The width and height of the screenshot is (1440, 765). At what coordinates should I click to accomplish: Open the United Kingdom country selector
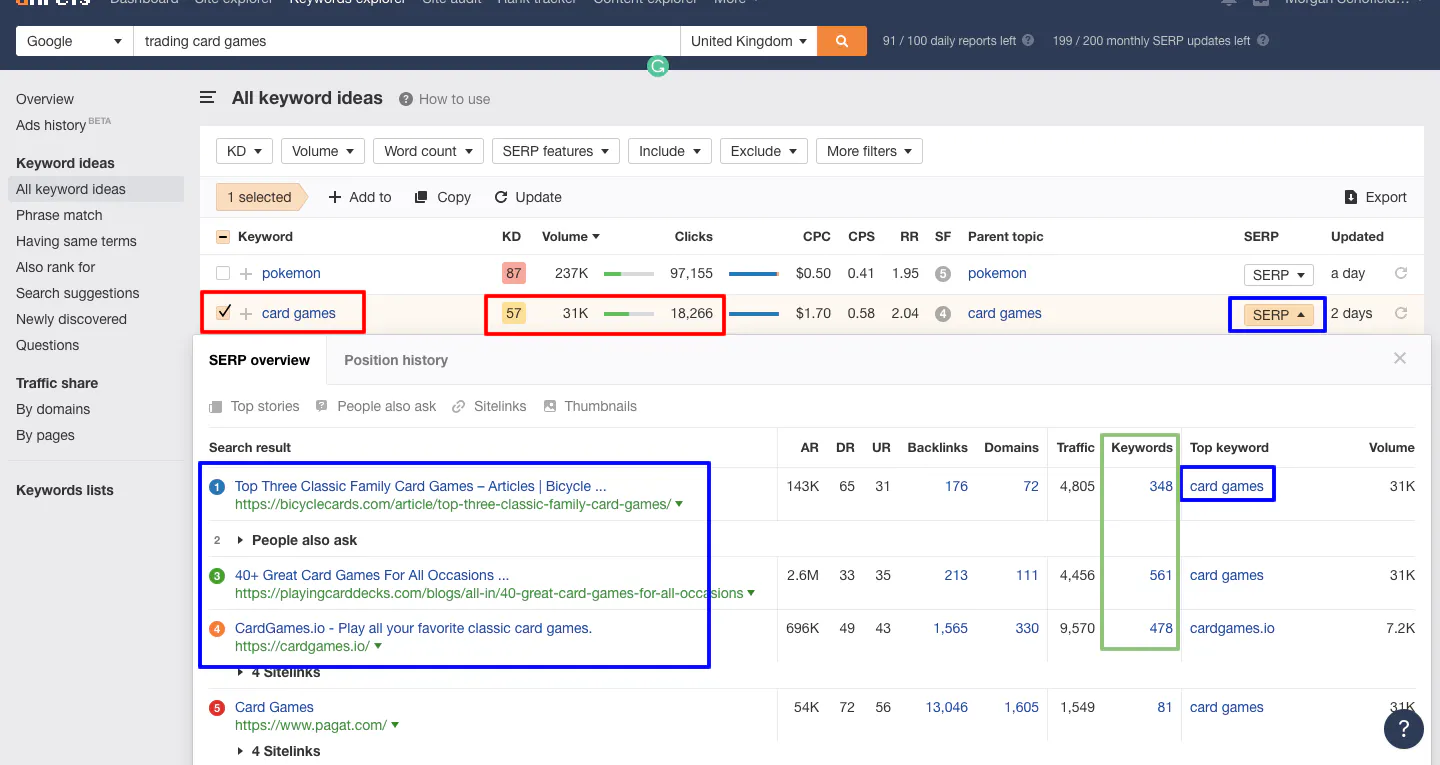tap(748, 42)
